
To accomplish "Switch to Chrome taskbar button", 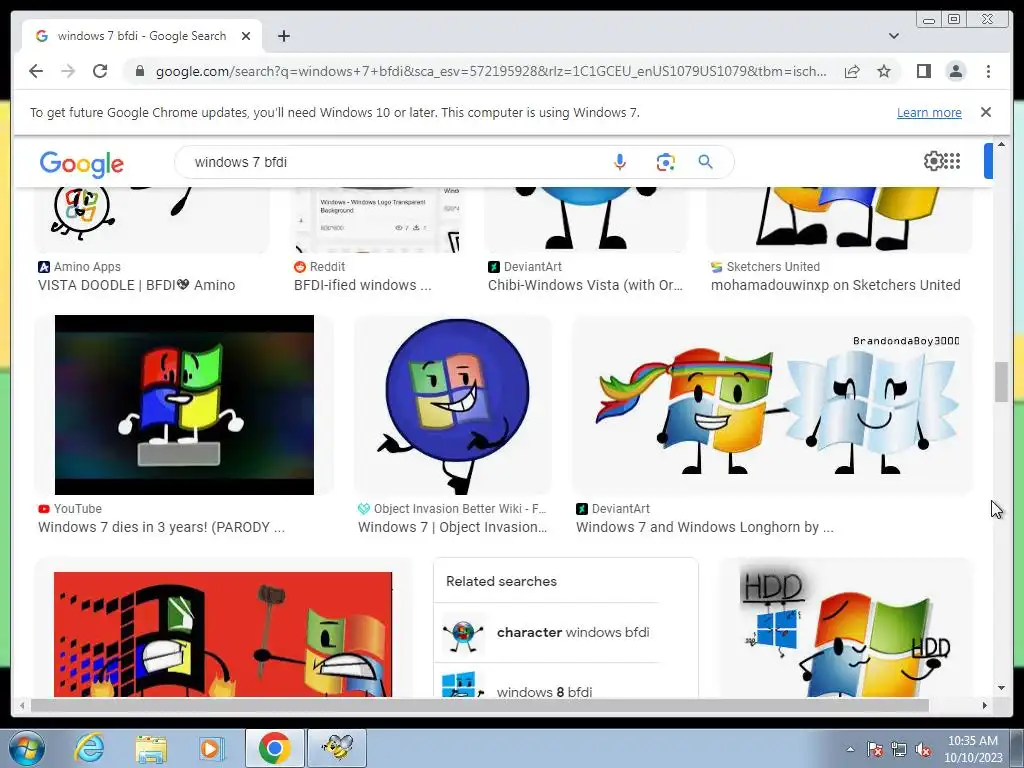I will tap(274, 748).
